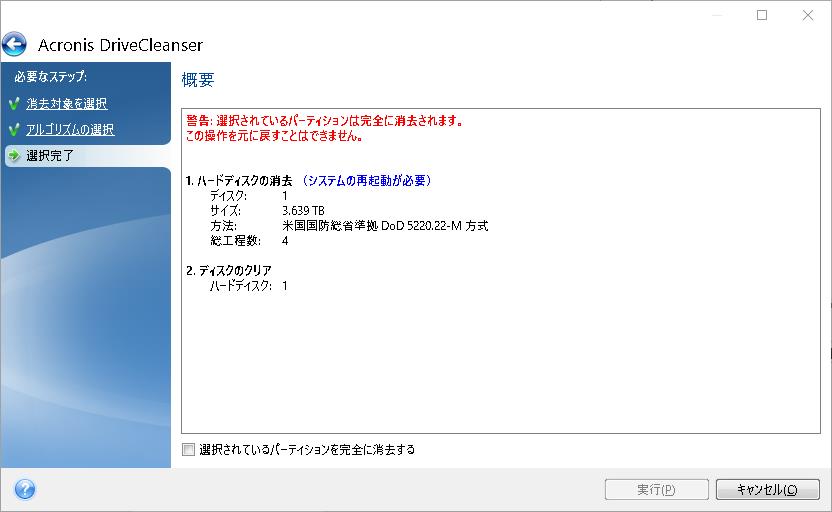Go to the 消去対象を選択 step link
The width and height of the screenshot is (832, 512).
coord(67,103)
